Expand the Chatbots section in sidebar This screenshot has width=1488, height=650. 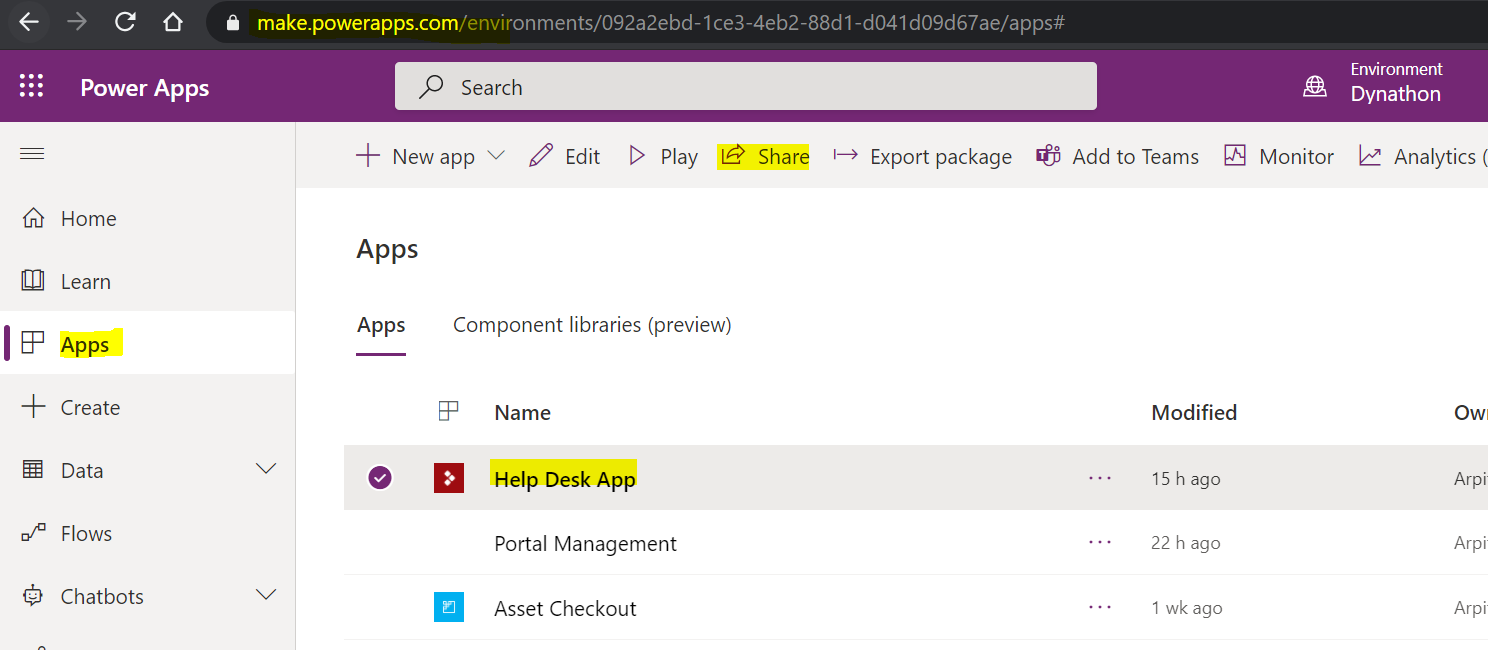266,596
